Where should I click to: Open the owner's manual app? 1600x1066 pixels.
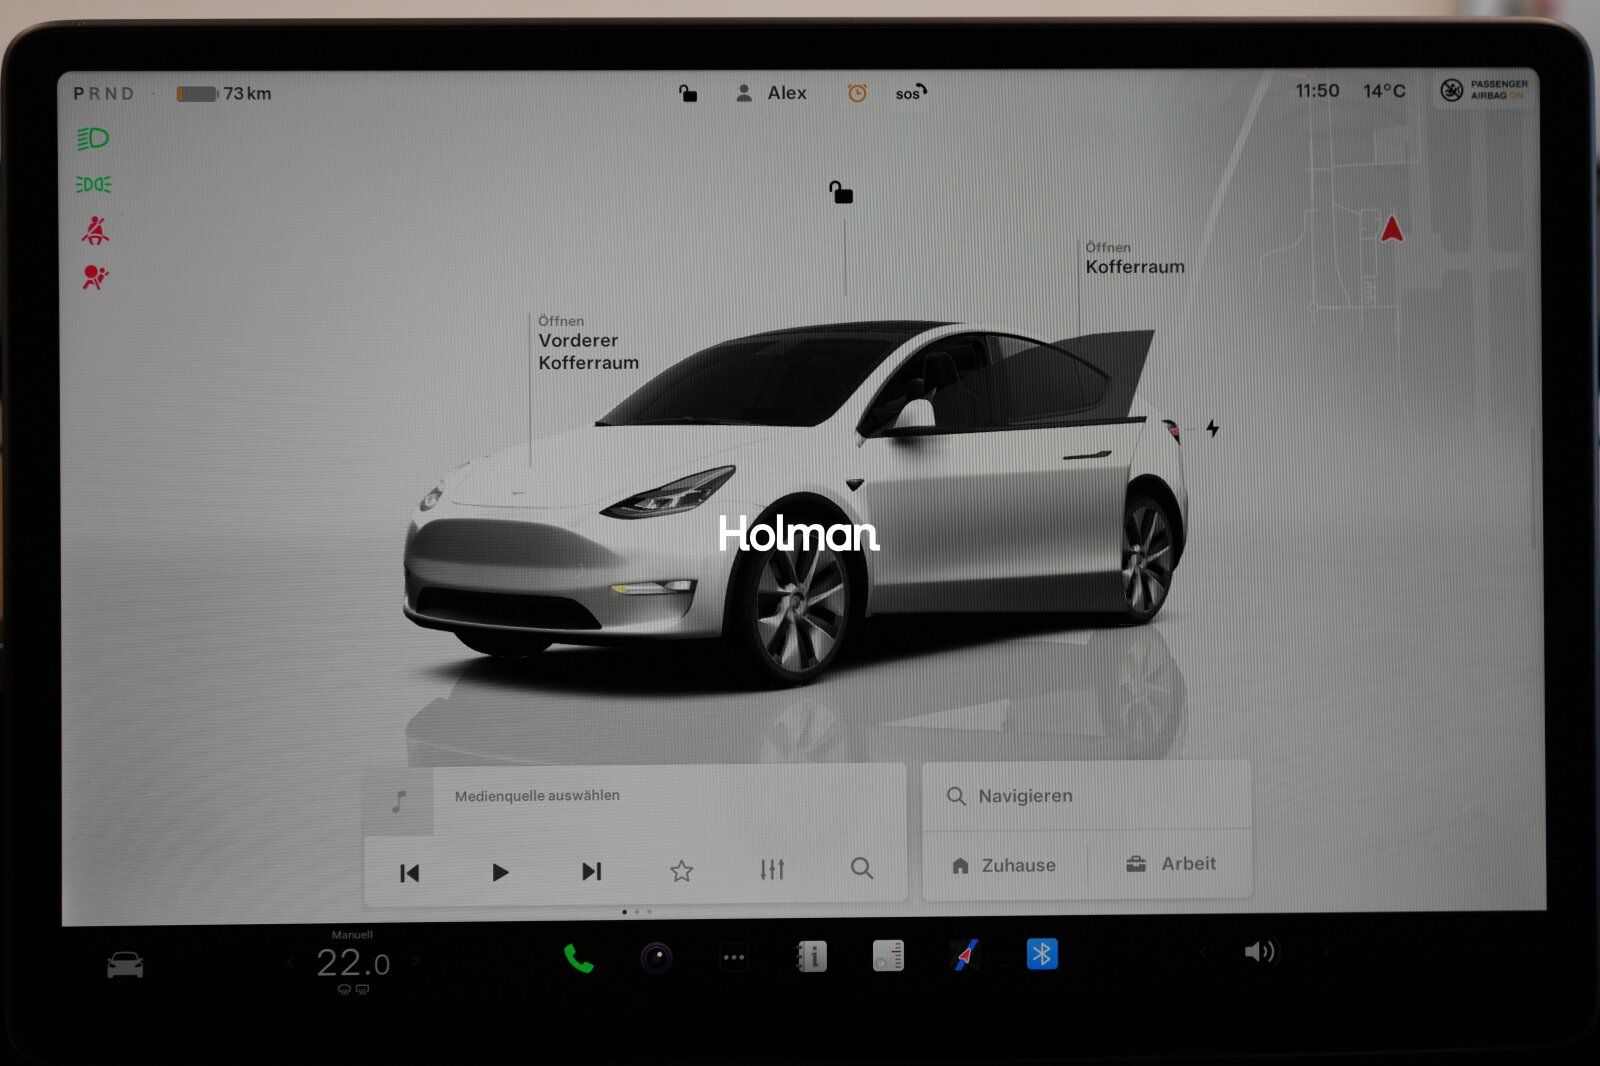tap(811, 957)
